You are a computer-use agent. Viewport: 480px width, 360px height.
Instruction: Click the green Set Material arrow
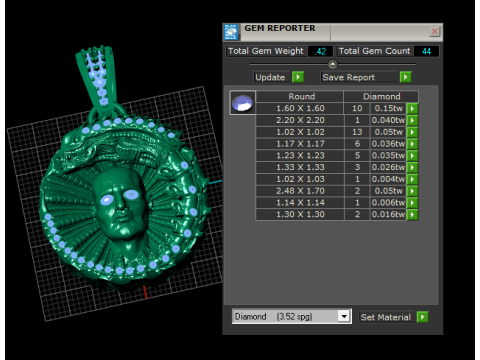pyautogui.click(x=422, y=317)
